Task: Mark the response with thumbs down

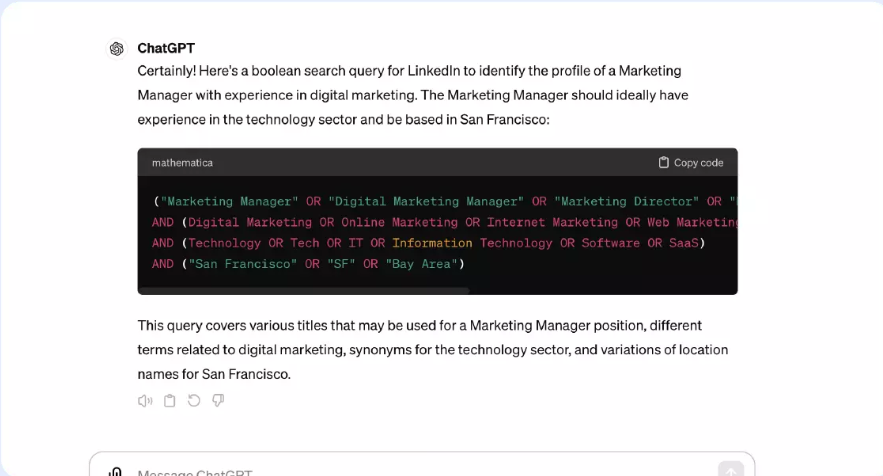Action: click(218, 401)
